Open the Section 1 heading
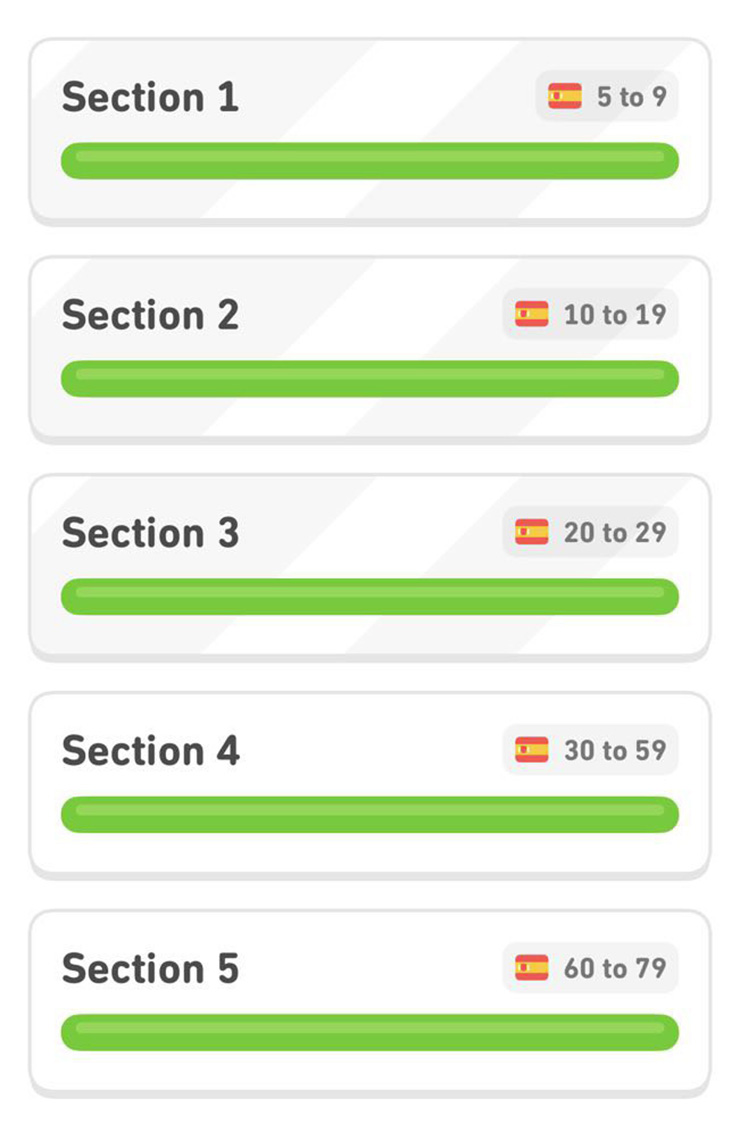Viewport: 740px width, 1143px height. (150, 97)
